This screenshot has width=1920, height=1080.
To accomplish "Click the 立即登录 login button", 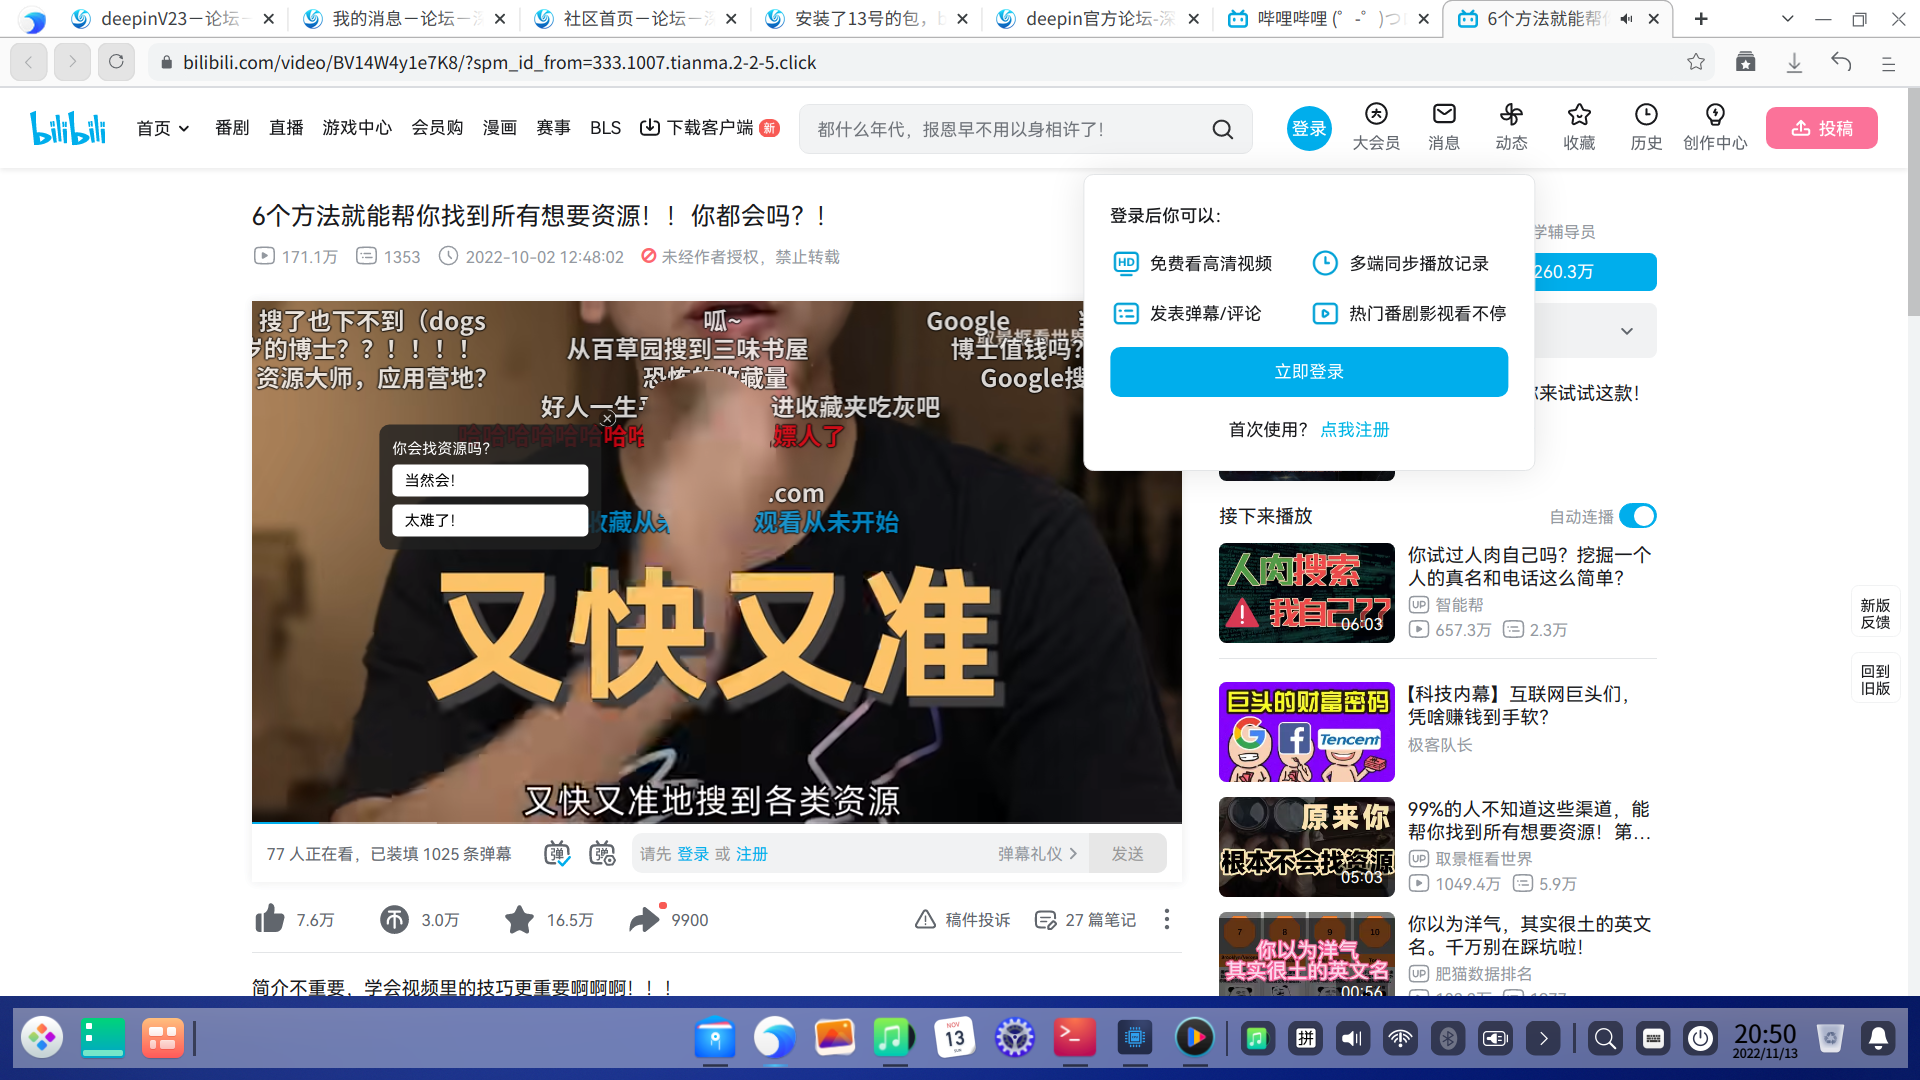I will click(1308, 371).
